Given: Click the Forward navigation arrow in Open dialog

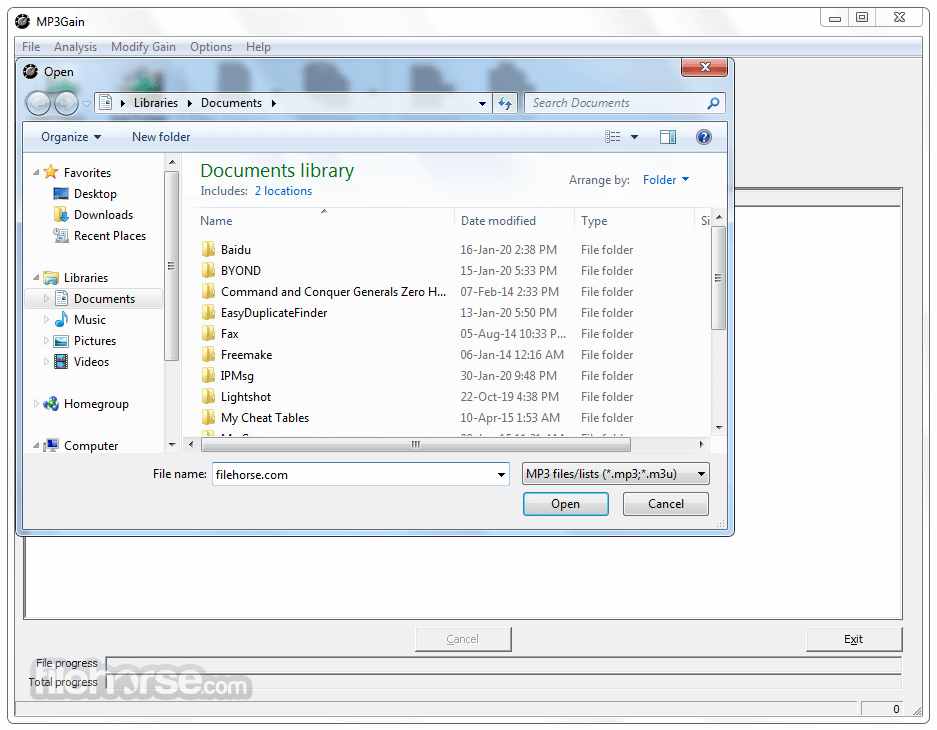Looking at the screenshot, I should pyautogui.click(x=66, y=103).
